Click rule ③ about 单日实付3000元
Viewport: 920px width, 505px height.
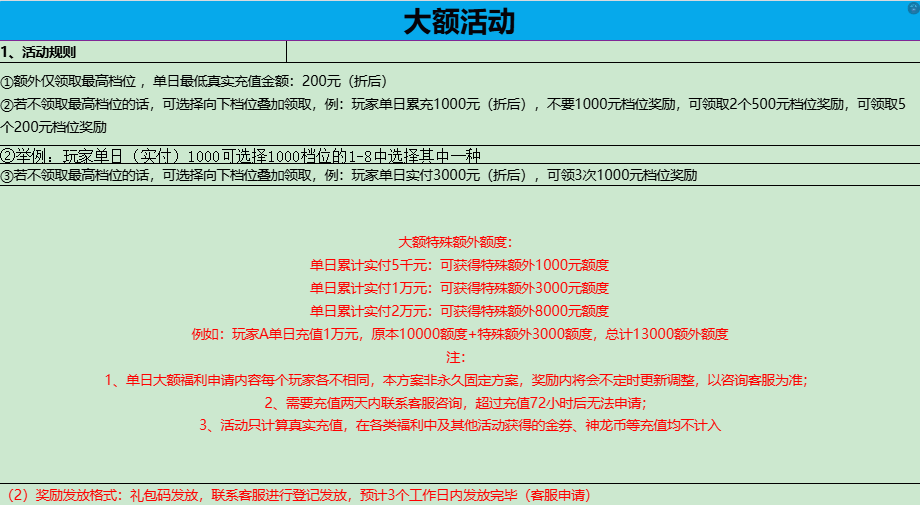pyautogui.click(x=349, y=175)
